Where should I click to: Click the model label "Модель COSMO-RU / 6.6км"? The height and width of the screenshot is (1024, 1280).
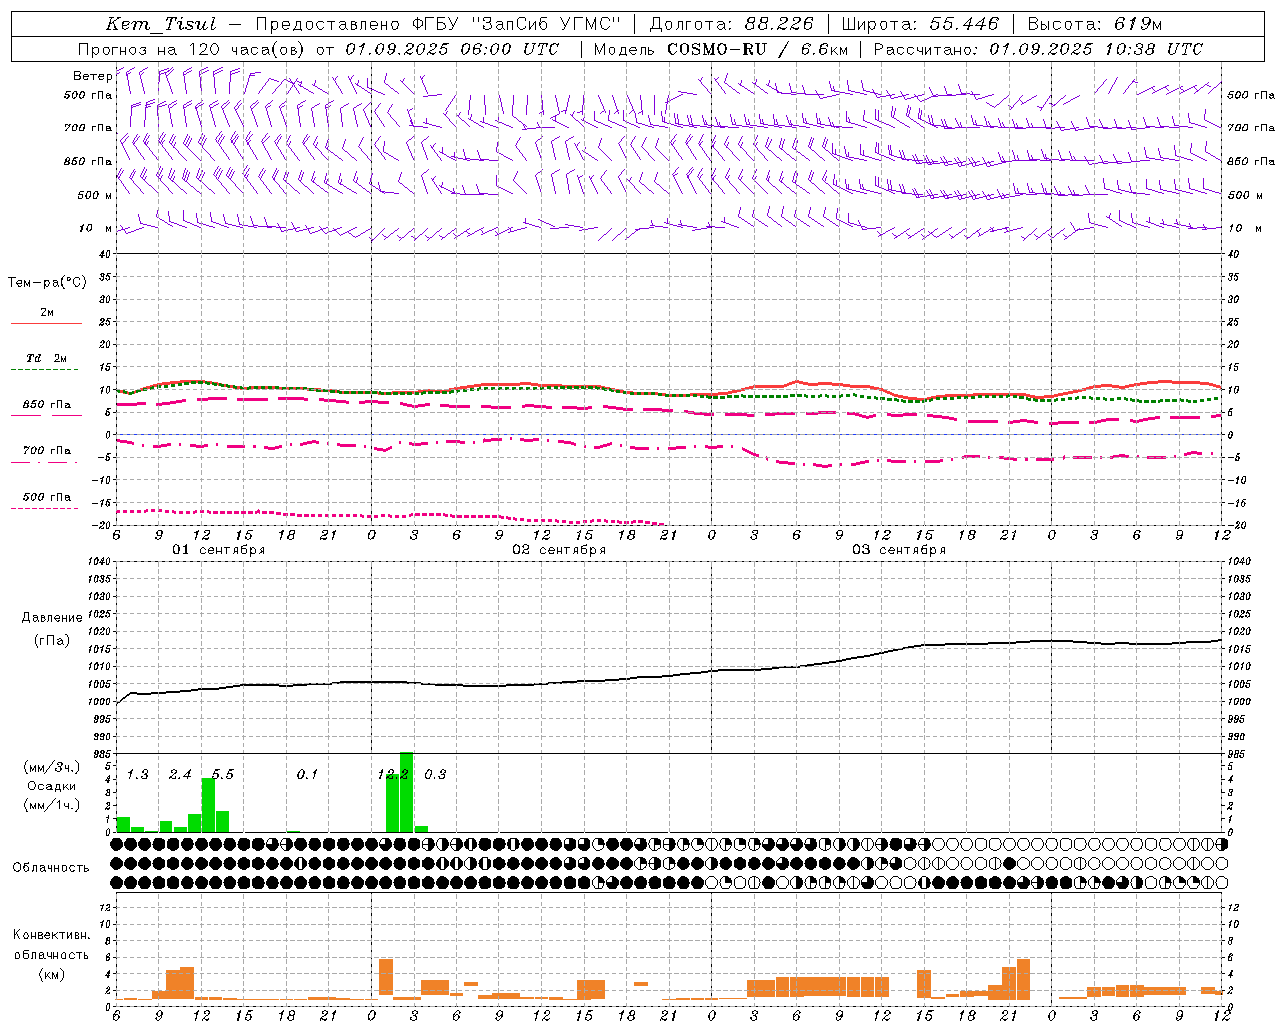pos(720,49)
